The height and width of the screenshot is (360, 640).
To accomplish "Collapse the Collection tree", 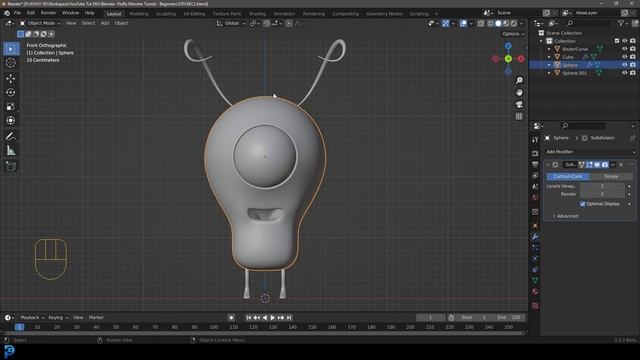I will coord(541,41).
